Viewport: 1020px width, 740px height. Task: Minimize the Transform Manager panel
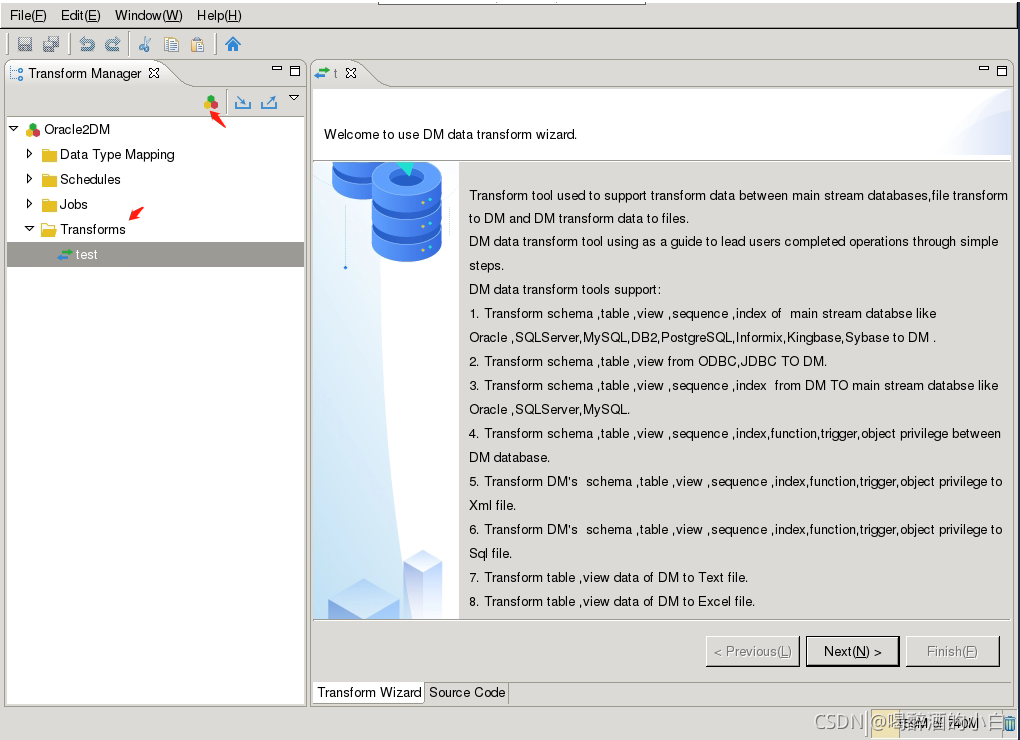[277, 68]
